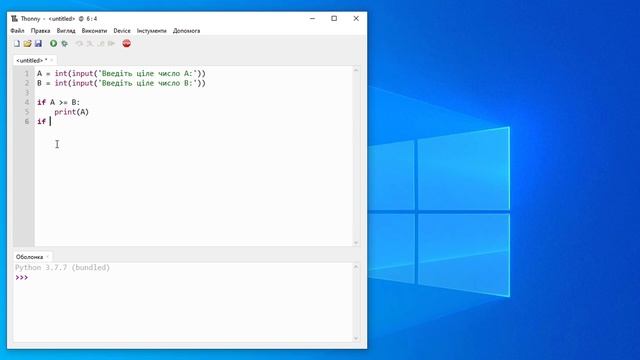Close the <untitled> editor tab
The image size is (640, 360).
click(x=52, y=60)
